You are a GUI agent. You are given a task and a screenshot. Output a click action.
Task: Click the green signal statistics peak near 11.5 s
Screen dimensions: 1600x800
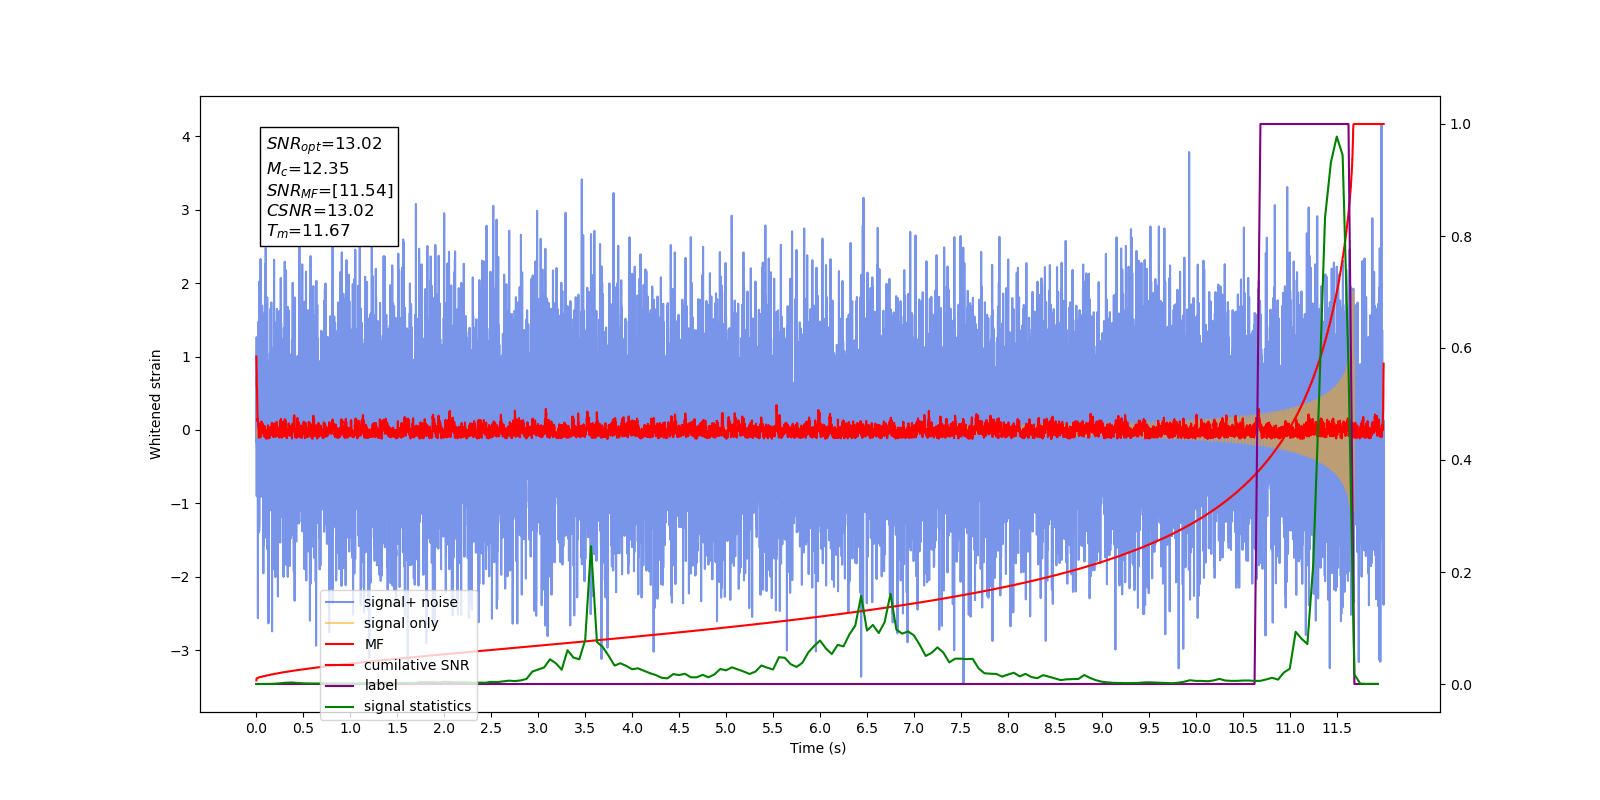point(1337,137)
